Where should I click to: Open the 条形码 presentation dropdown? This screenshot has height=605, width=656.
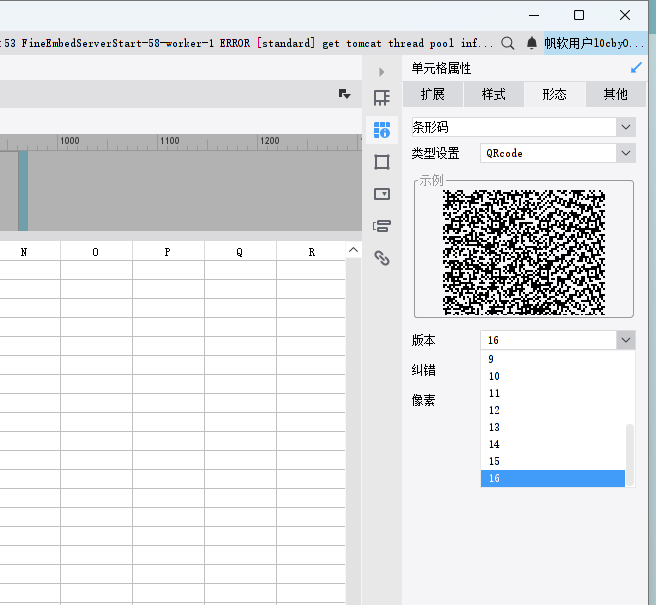524,127
